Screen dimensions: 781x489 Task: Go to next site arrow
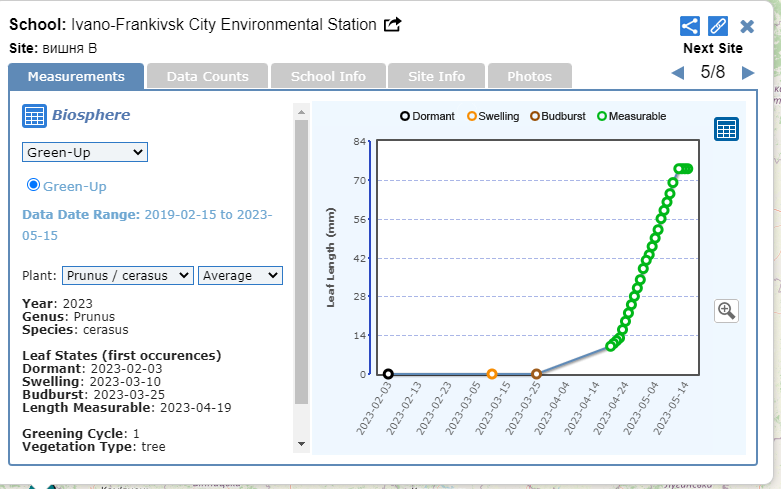click(x=747, y=73)
